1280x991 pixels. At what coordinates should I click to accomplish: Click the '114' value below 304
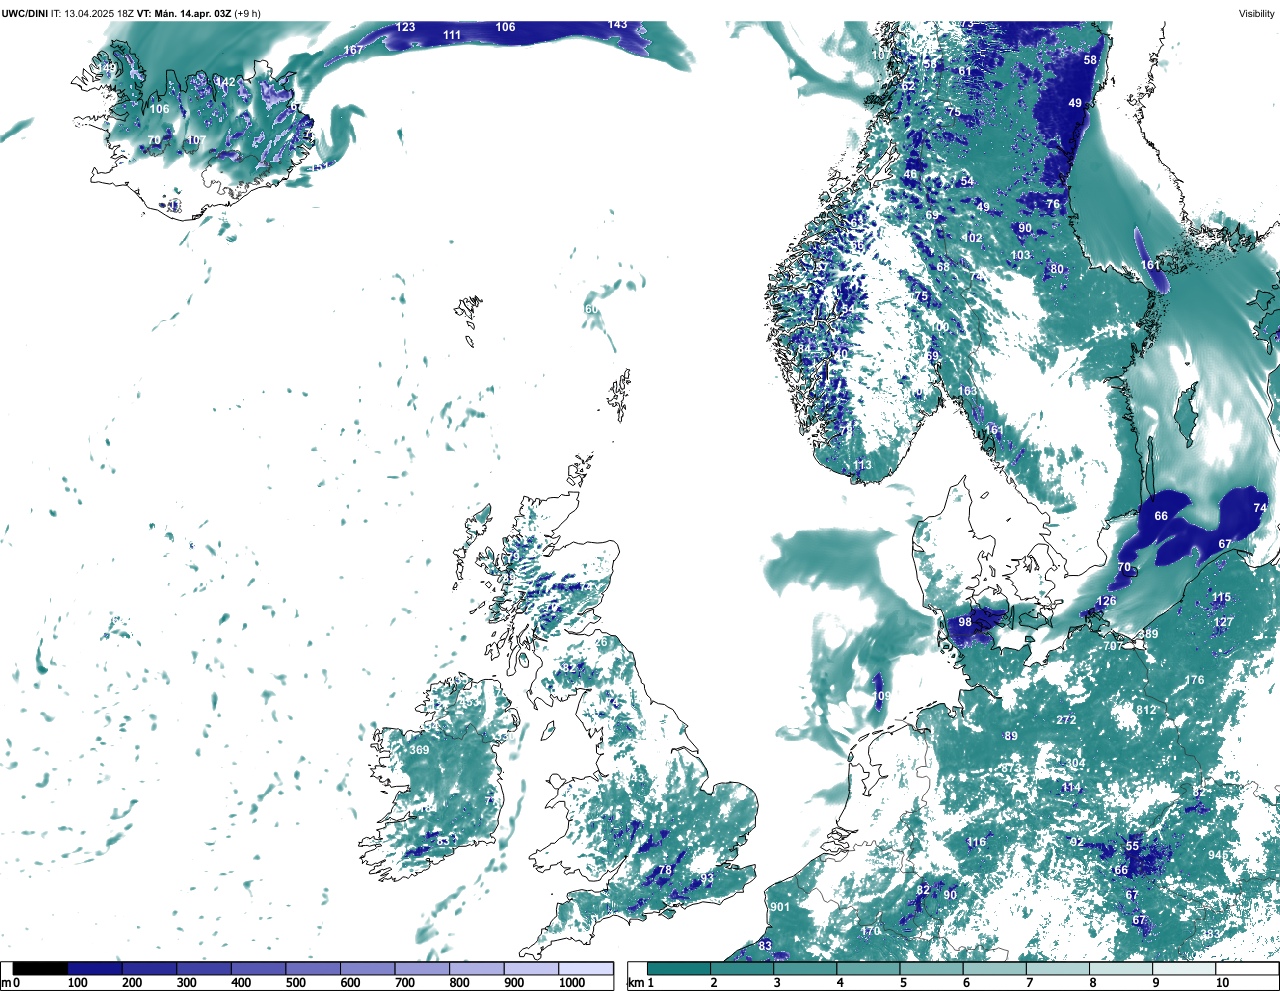pyautogui.click(x=1071, y=788)
